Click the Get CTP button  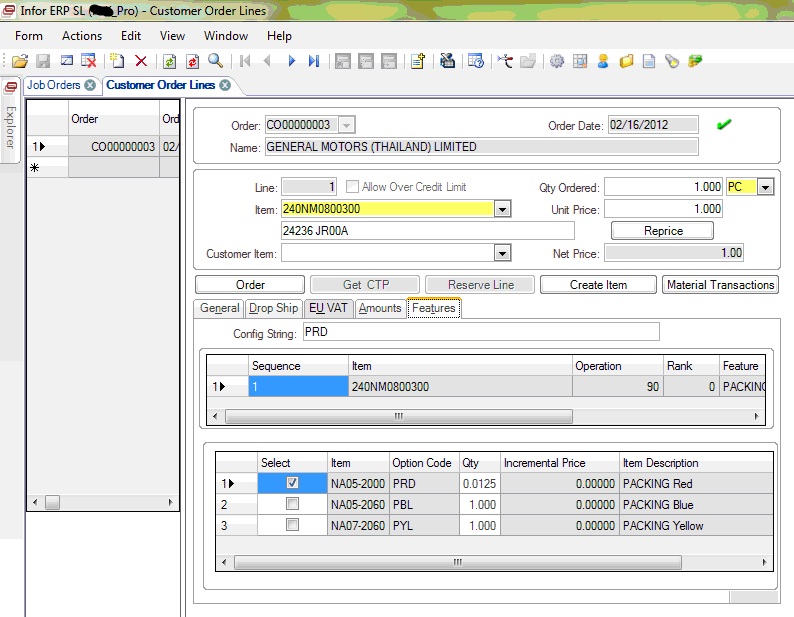tap(366, 285)
